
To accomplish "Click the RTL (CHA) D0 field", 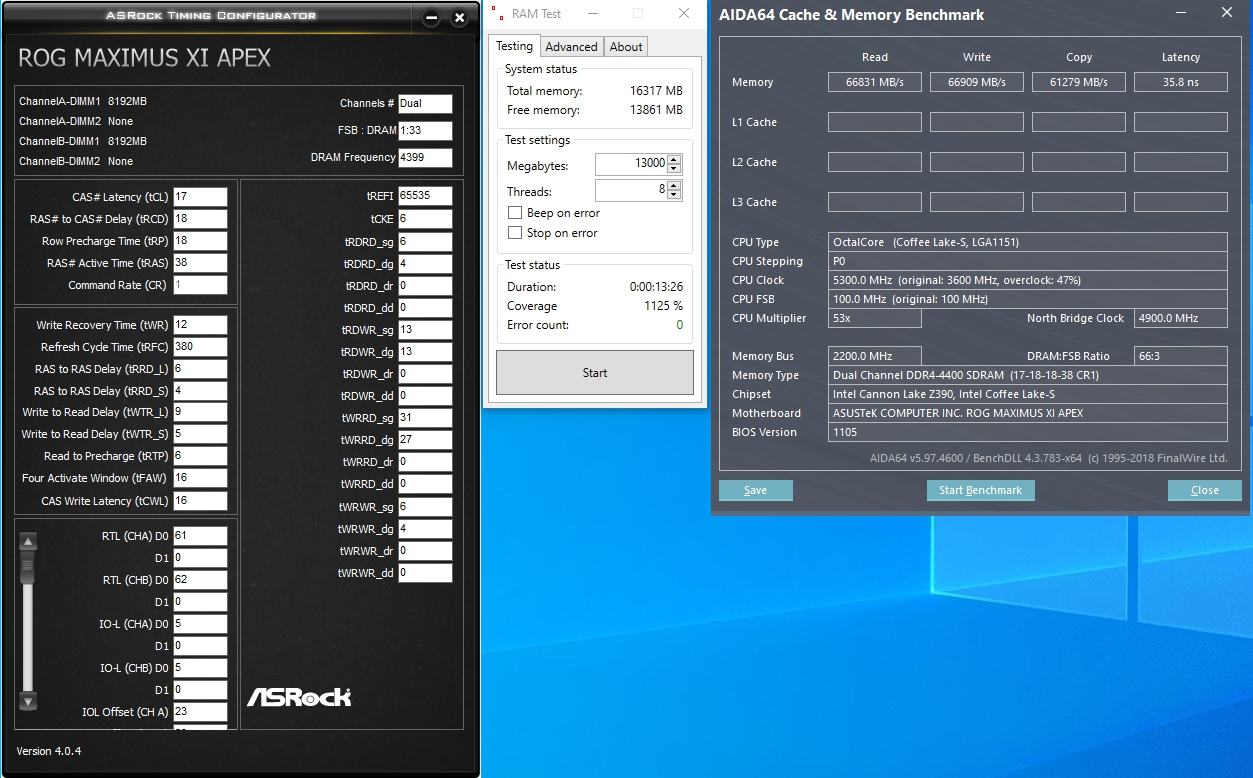I will 200,536.
